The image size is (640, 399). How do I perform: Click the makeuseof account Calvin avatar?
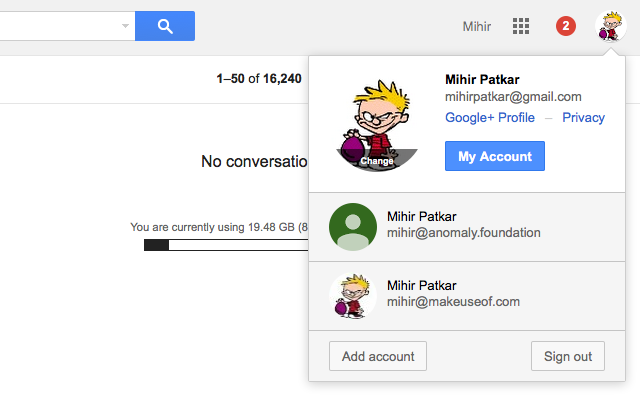[353, 296]
